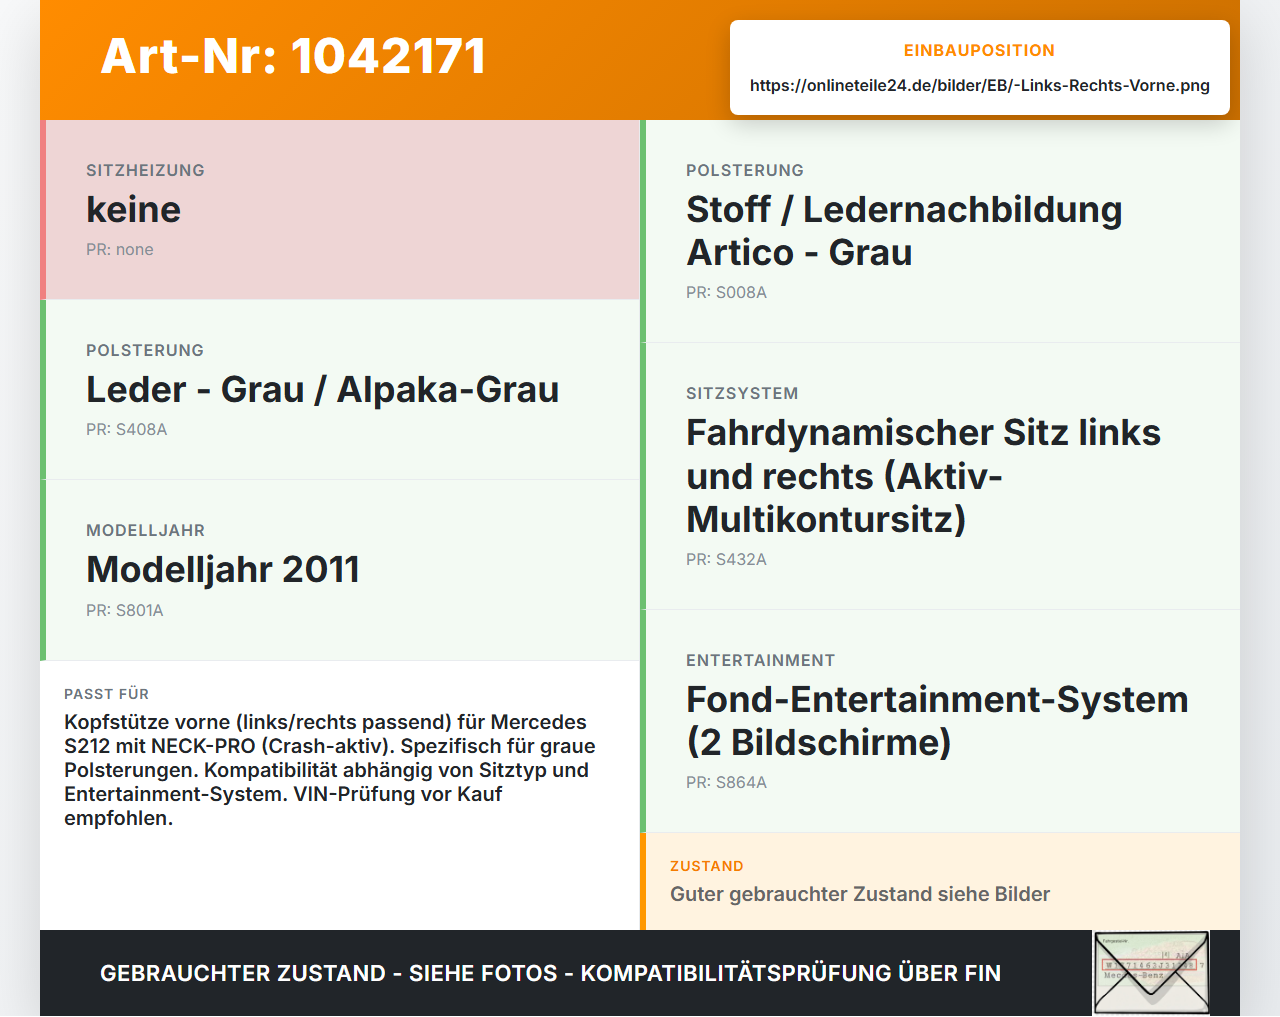Click the ZUSTAND label

(x=707, y=866)
